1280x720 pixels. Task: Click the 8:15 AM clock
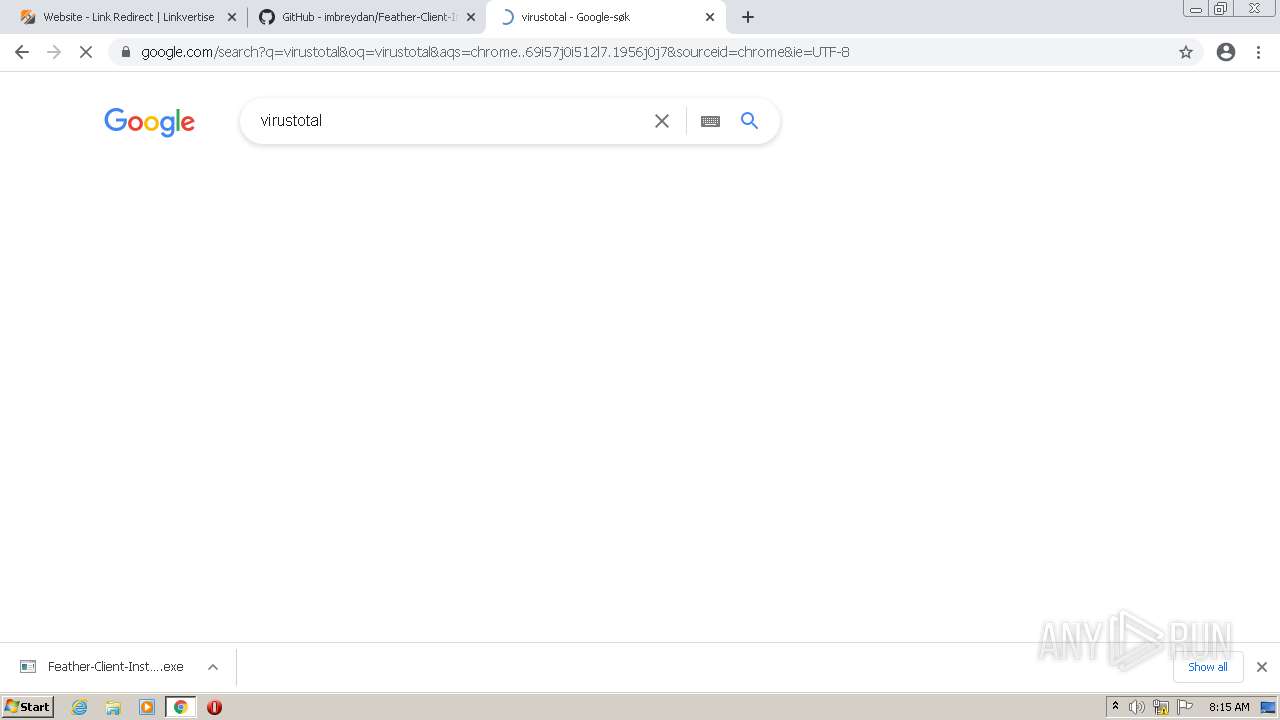(1229, 707)
